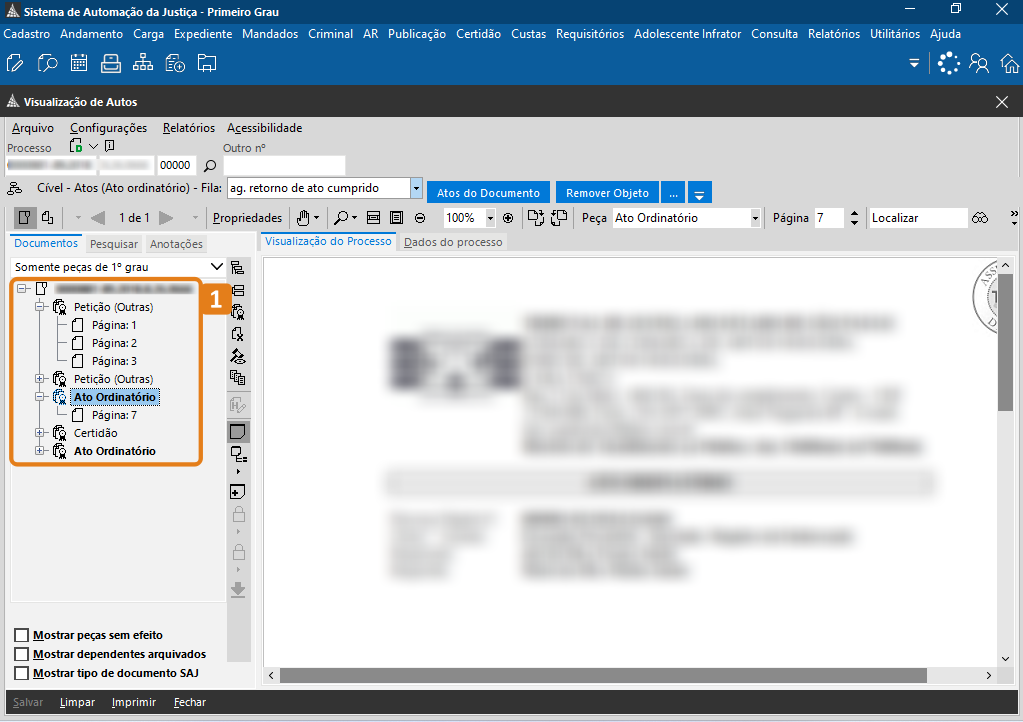Click the rotate page counterclockwise icon
The width and height of the screenshot is (1023, 722).
(559, 218)
